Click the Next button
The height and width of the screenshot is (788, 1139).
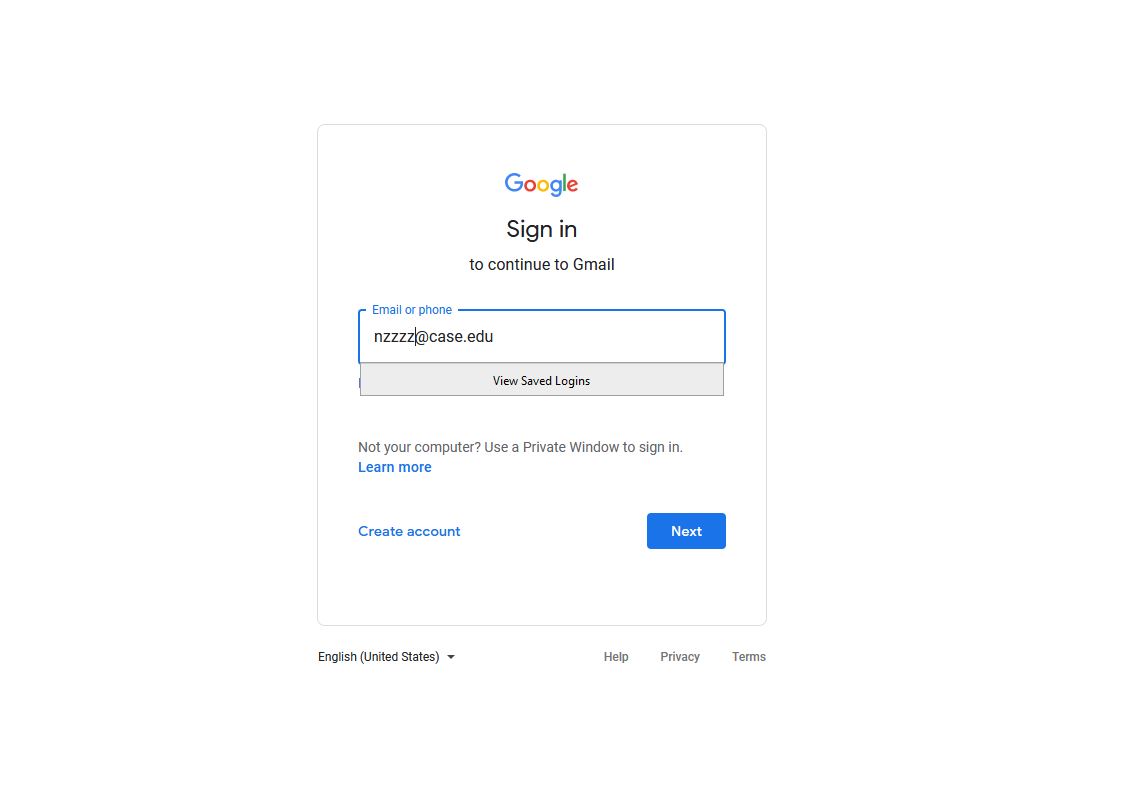point(686,531)
